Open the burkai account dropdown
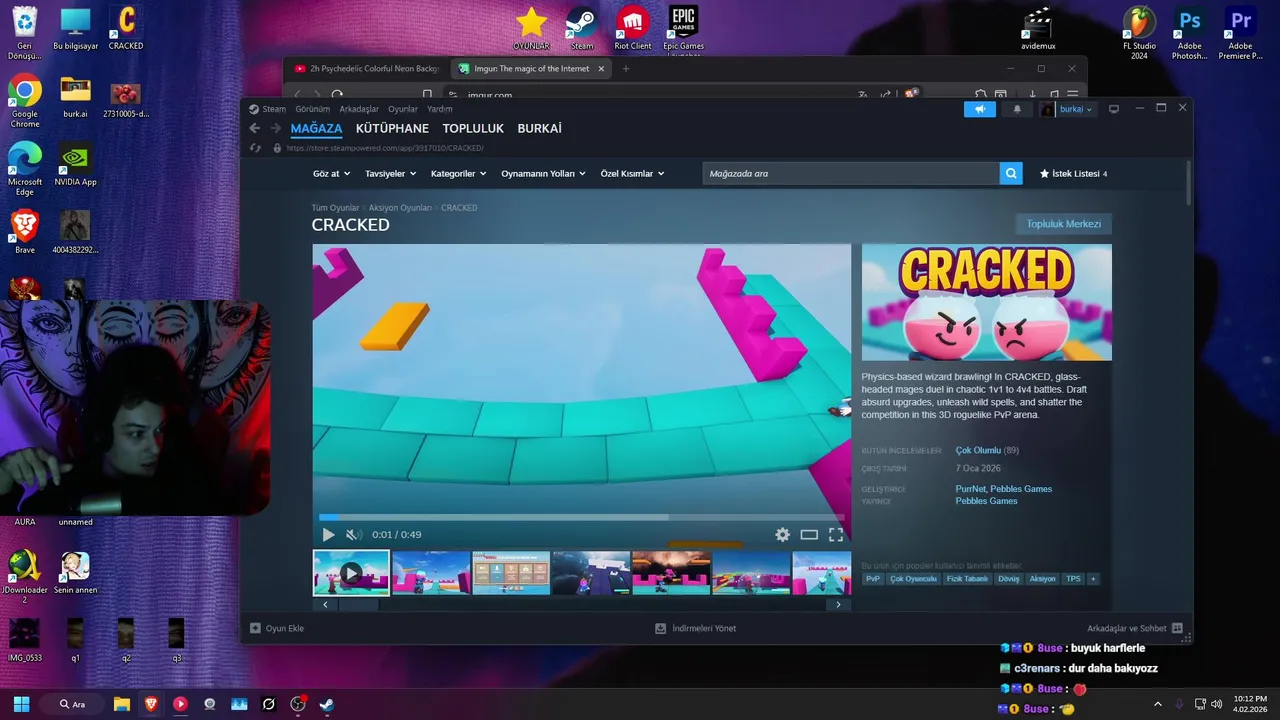 point(1067,109)
